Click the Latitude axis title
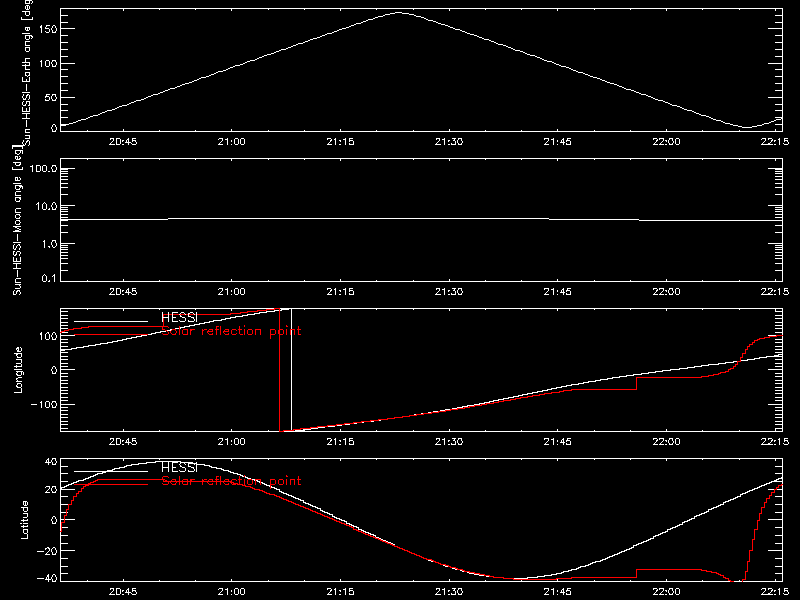The image size is (800, 600). tap(24, 520)
